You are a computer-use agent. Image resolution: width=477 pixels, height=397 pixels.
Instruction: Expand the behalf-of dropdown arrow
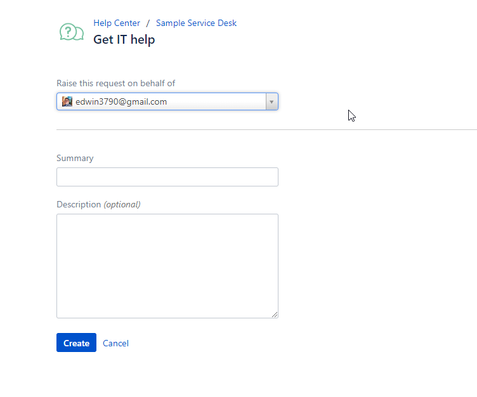(x=272, y=101)
